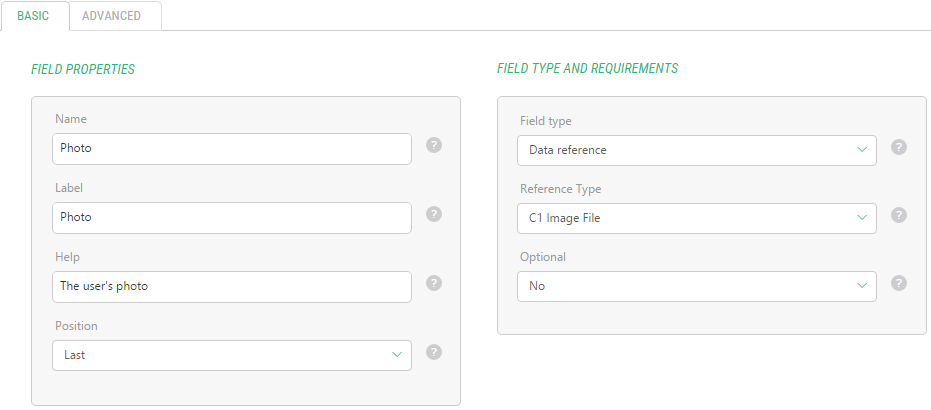
Task: Click the Name input containing Photo
Action: (231, 149)
